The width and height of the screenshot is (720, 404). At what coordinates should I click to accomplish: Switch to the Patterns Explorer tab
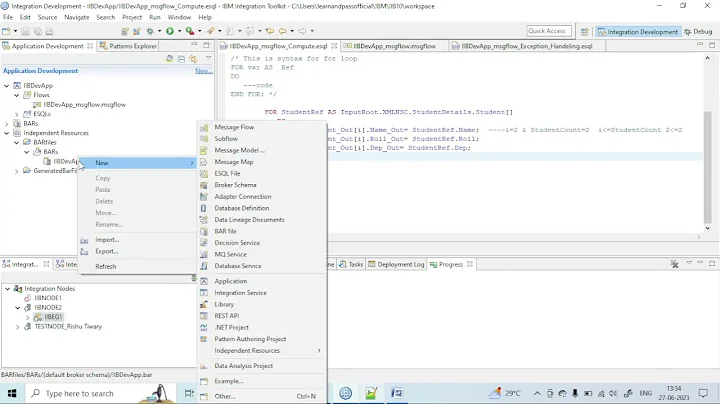pos(129,46)
